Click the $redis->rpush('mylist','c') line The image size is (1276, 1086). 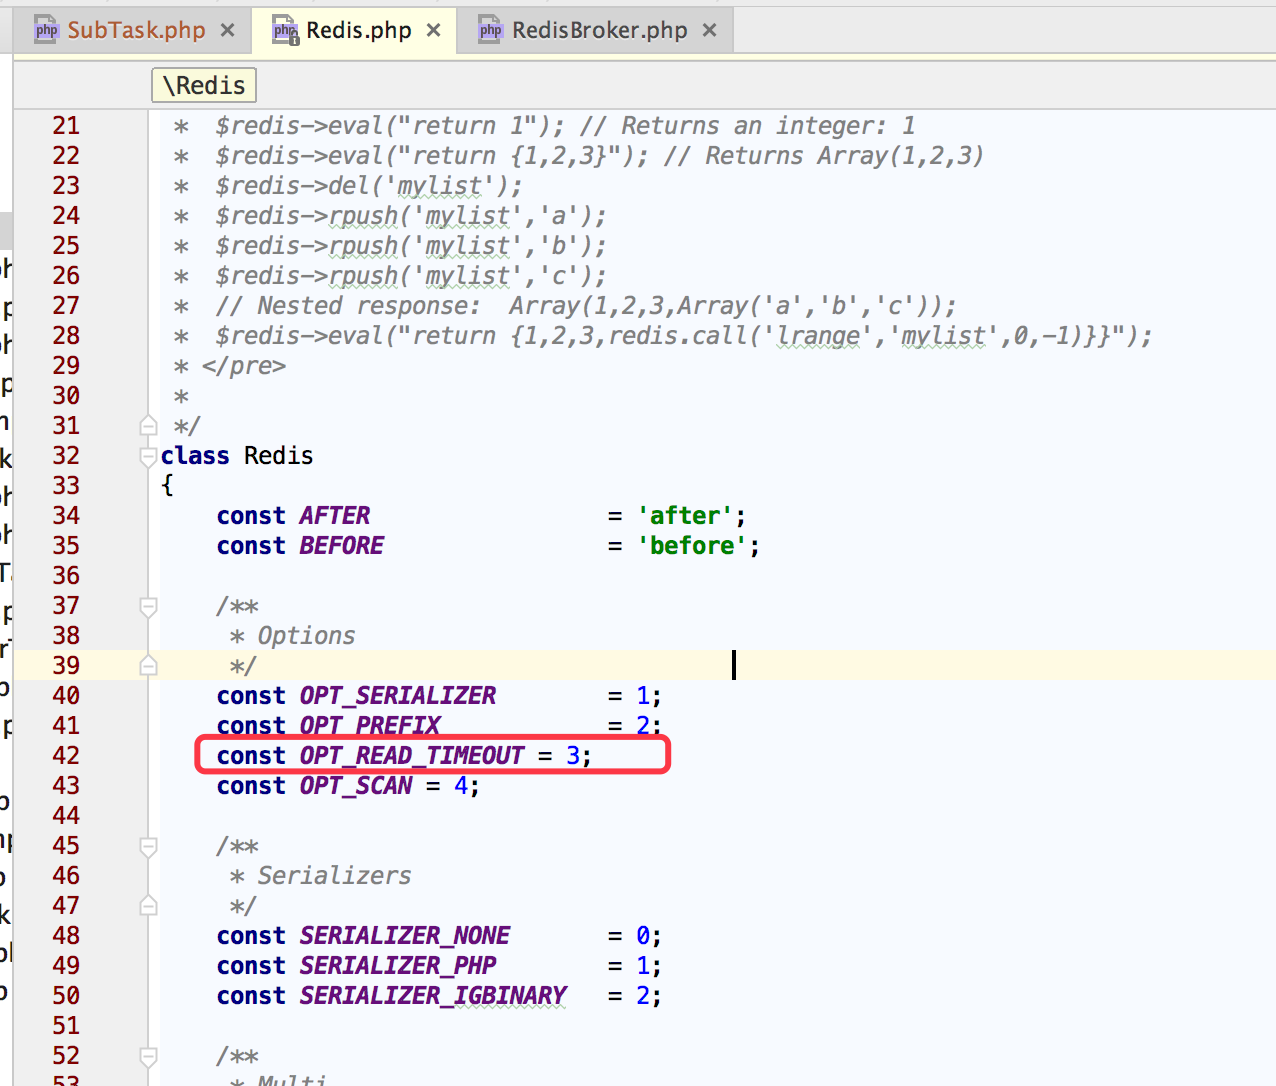(411, 276)
